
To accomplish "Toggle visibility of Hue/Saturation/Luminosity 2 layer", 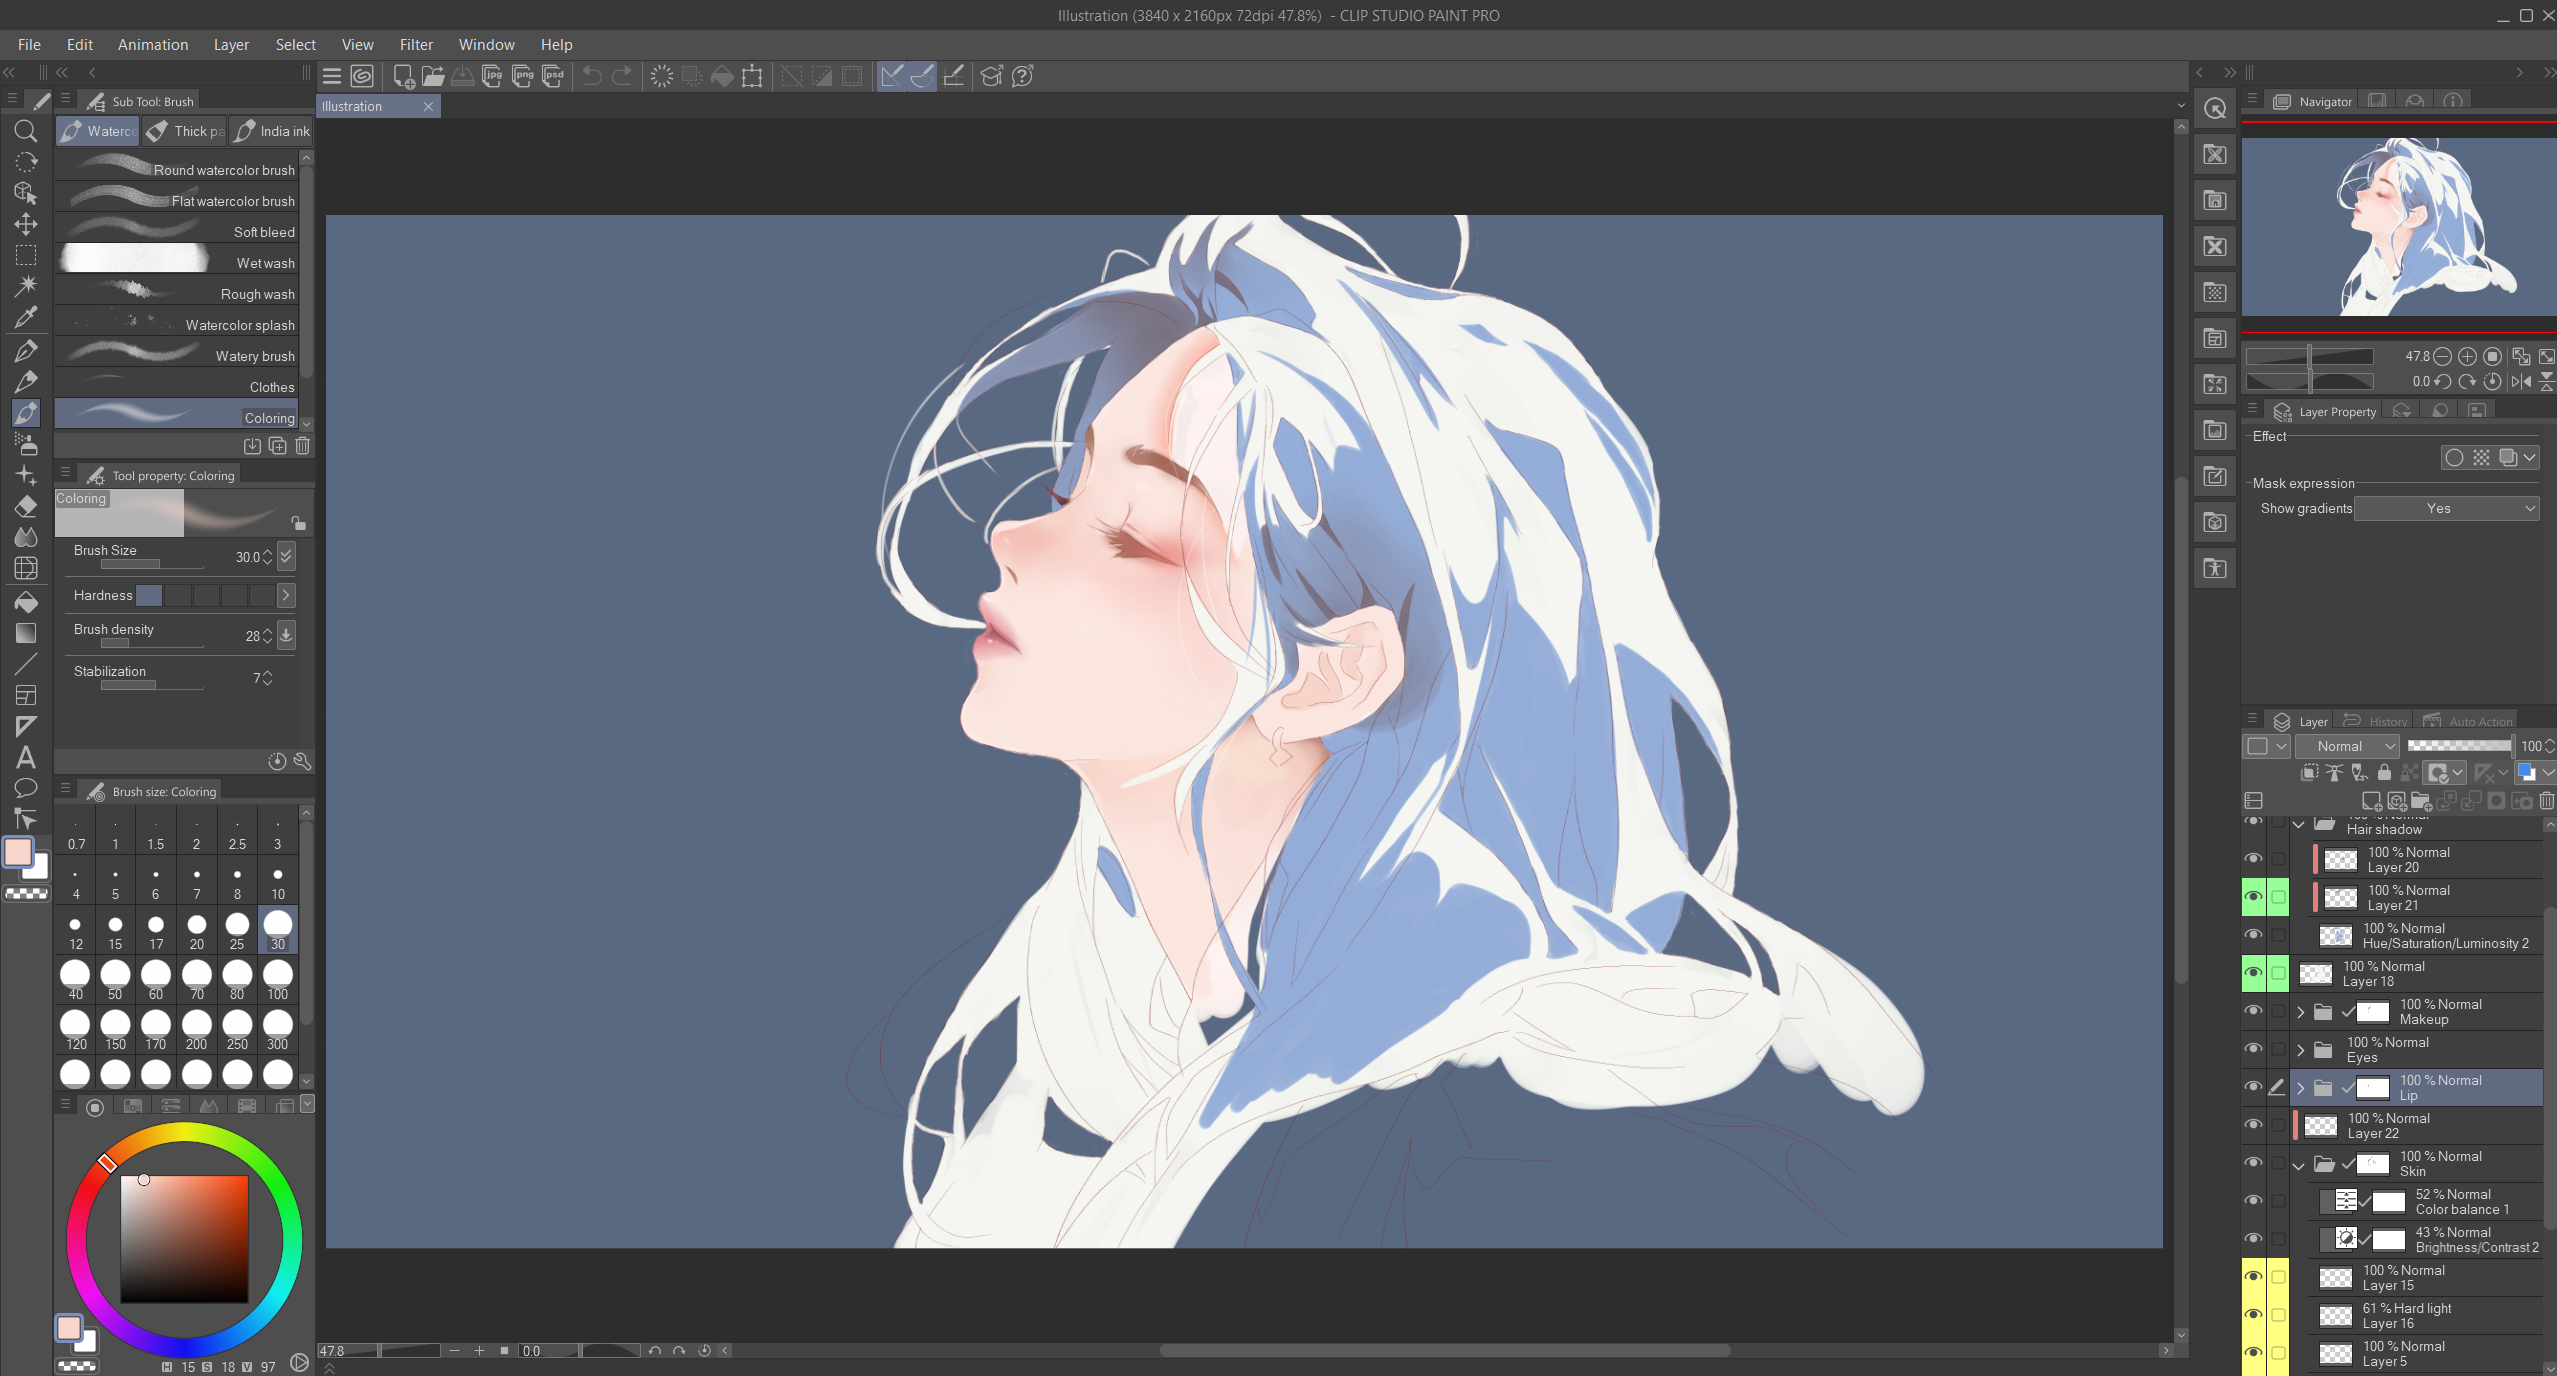I will pyautogui.click(x=2253, y=935).
